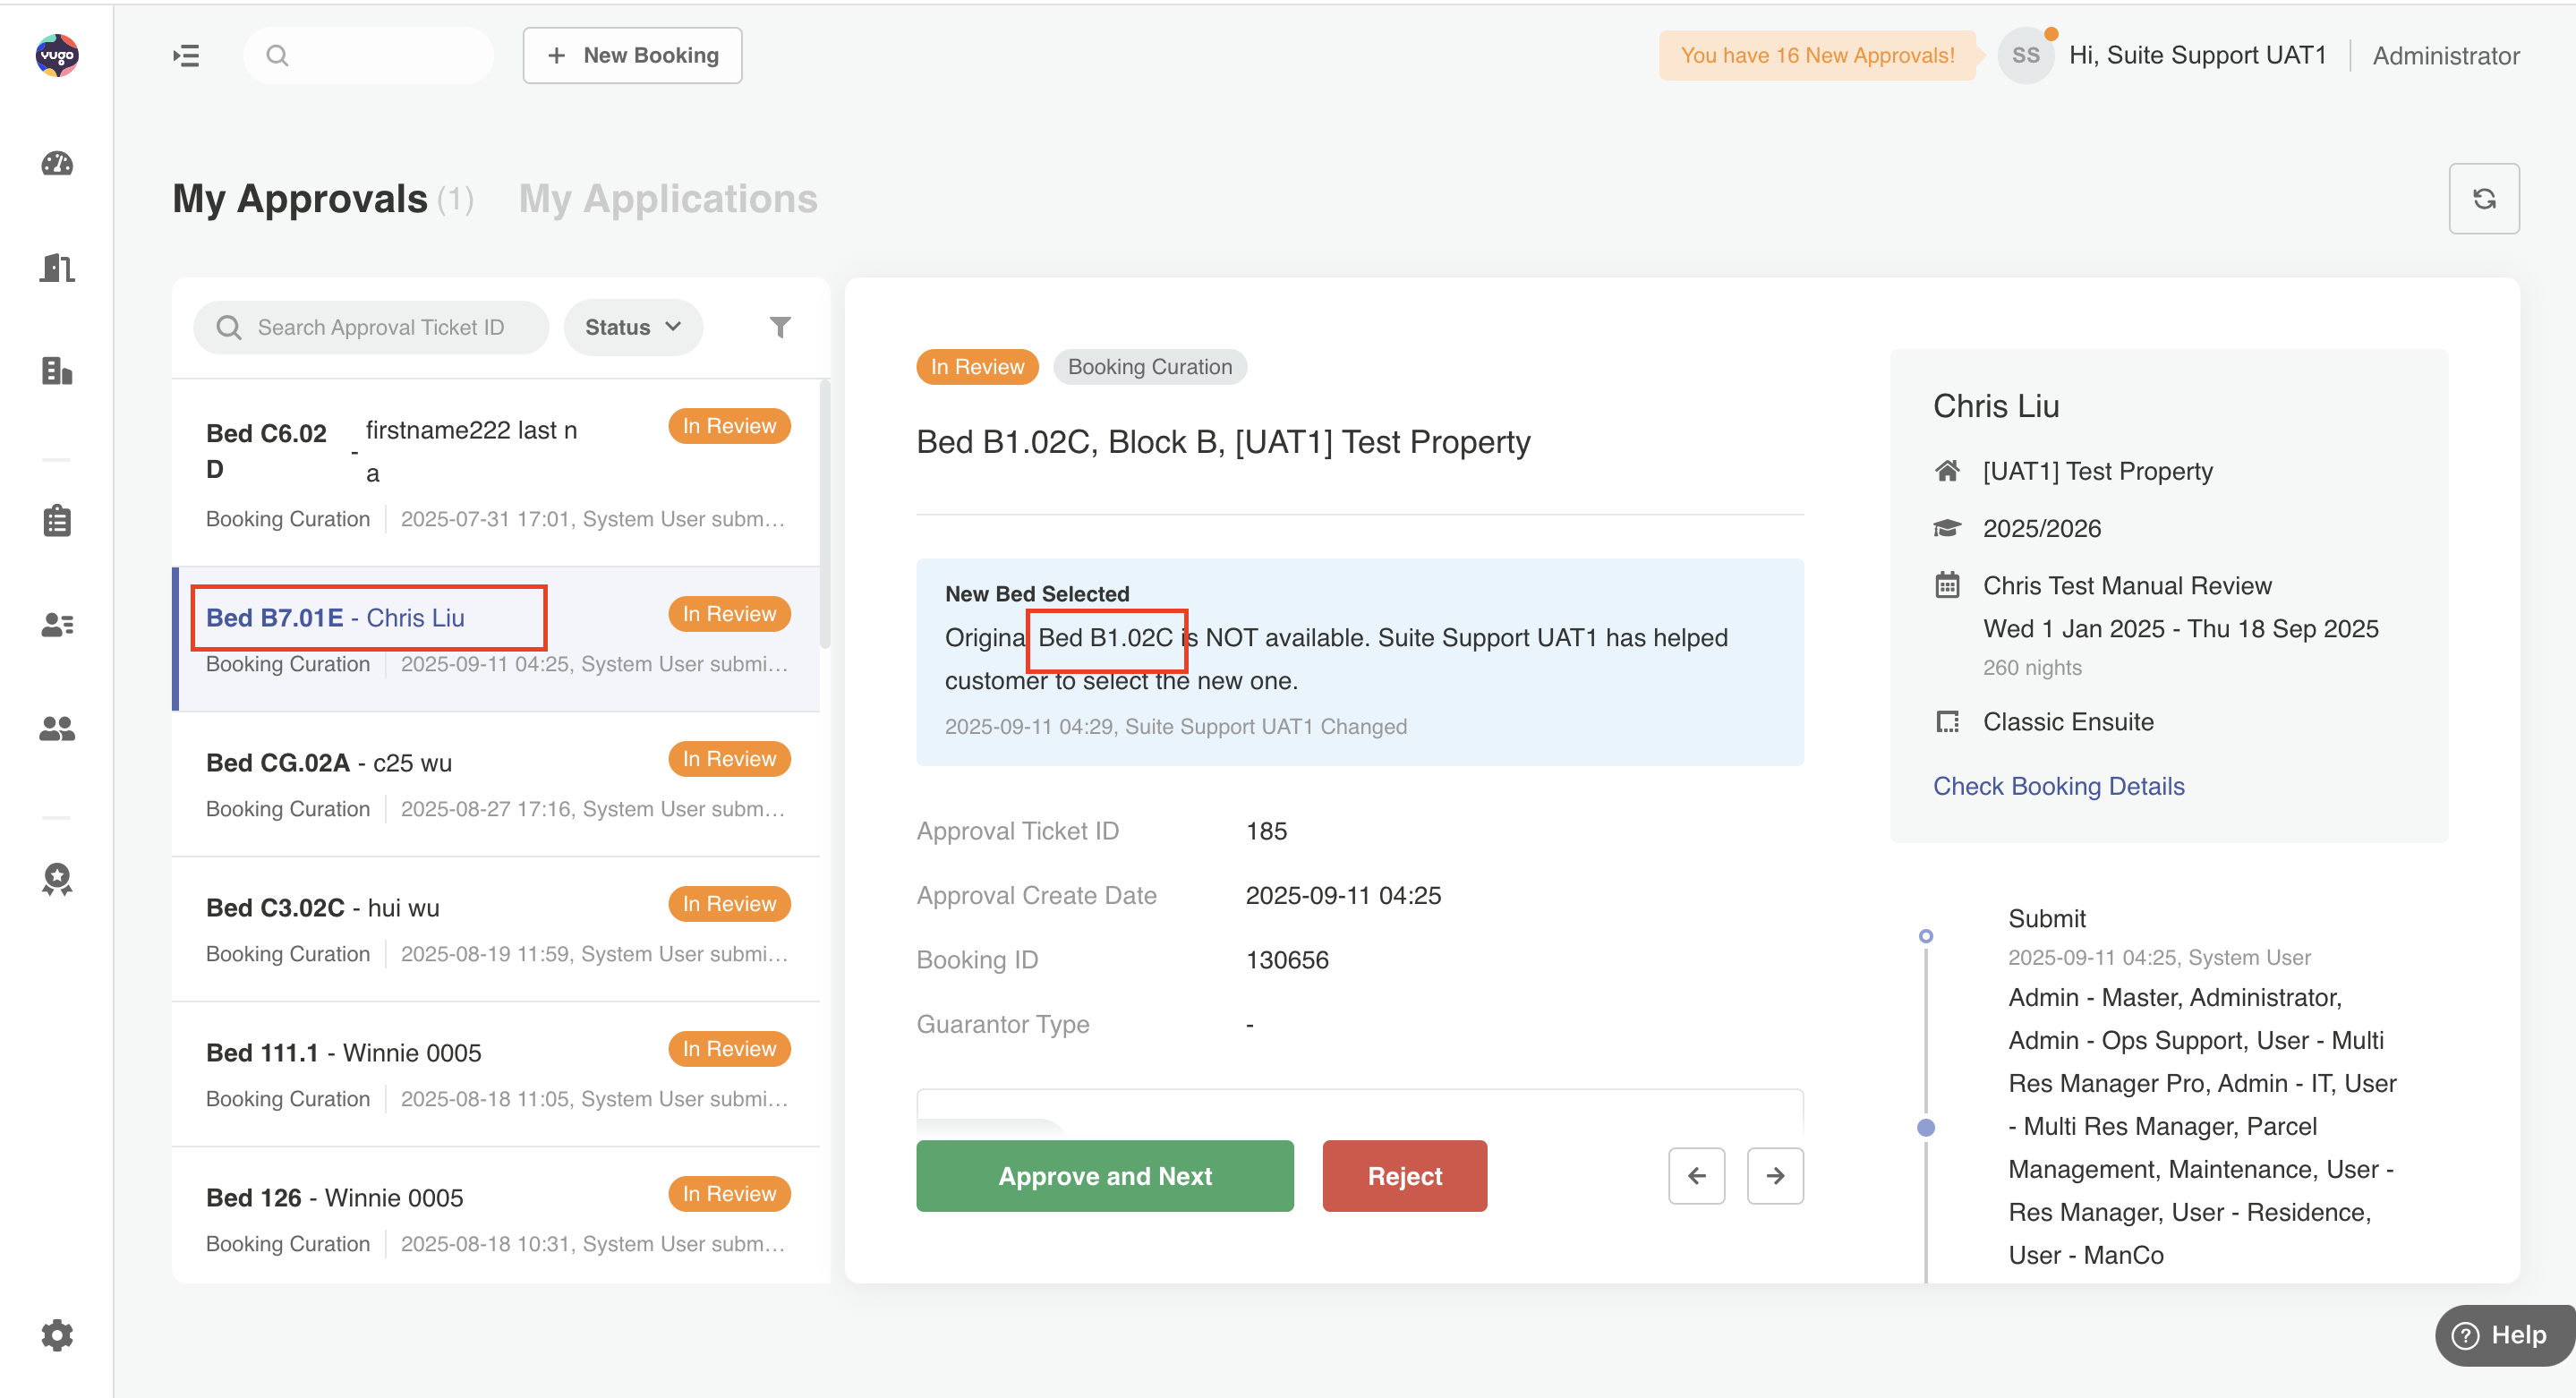The width and height of the screenshot is (2576, 1398).
Task: Click the filter funnel icon
Action: 780,327
